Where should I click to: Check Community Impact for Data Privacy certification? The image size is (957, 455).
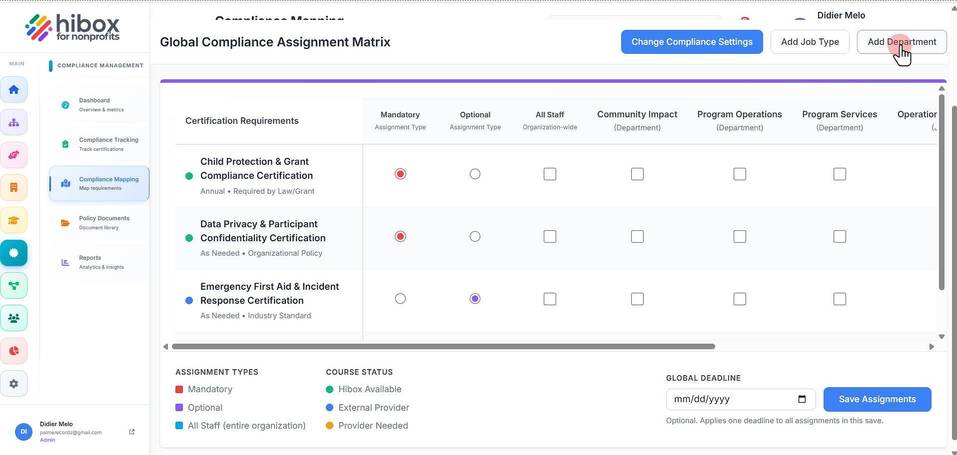click(637, 236)
